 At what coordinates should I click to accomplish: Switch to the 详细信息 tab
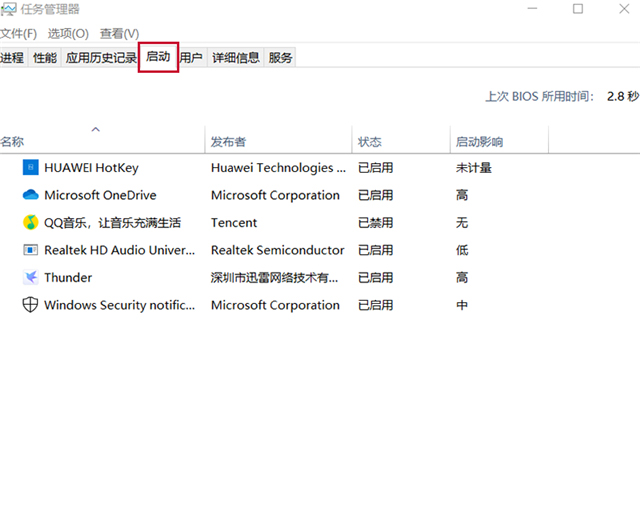click(236, 58)
